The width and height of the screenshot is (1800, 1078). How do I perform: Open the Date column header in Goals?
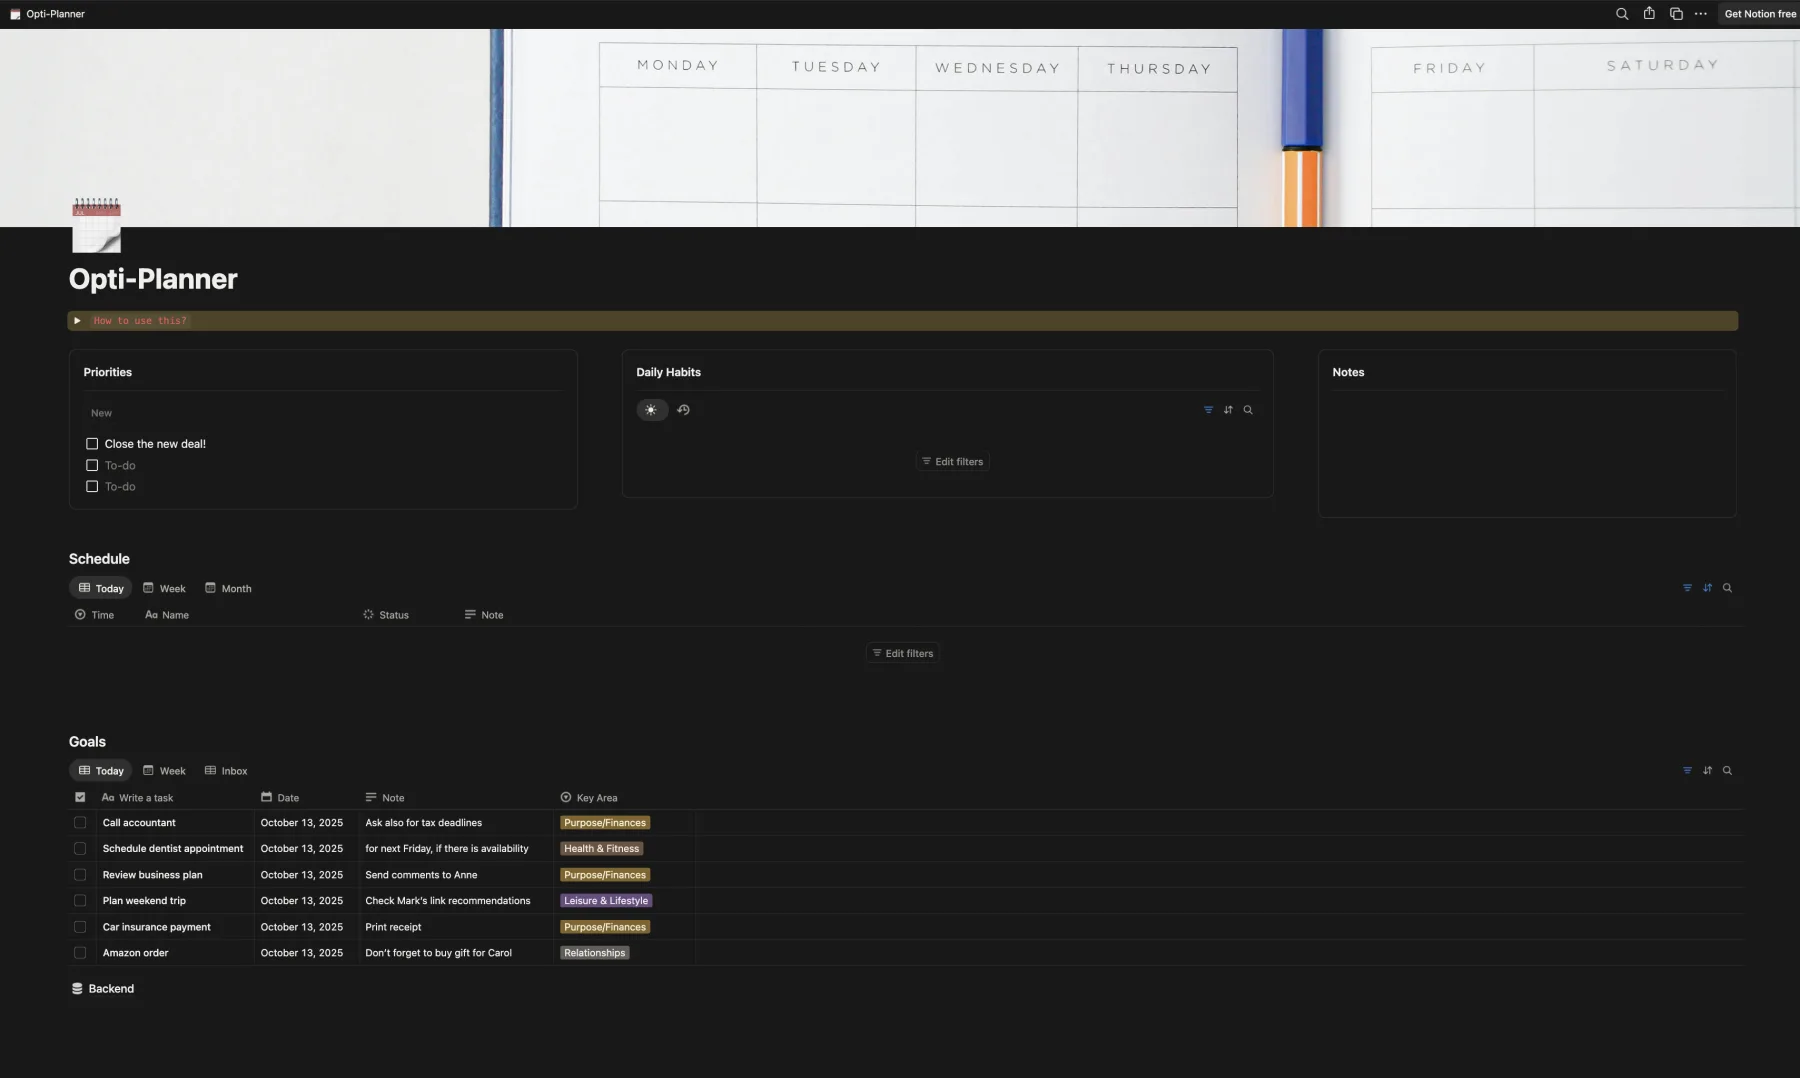[x=280, y=798]
